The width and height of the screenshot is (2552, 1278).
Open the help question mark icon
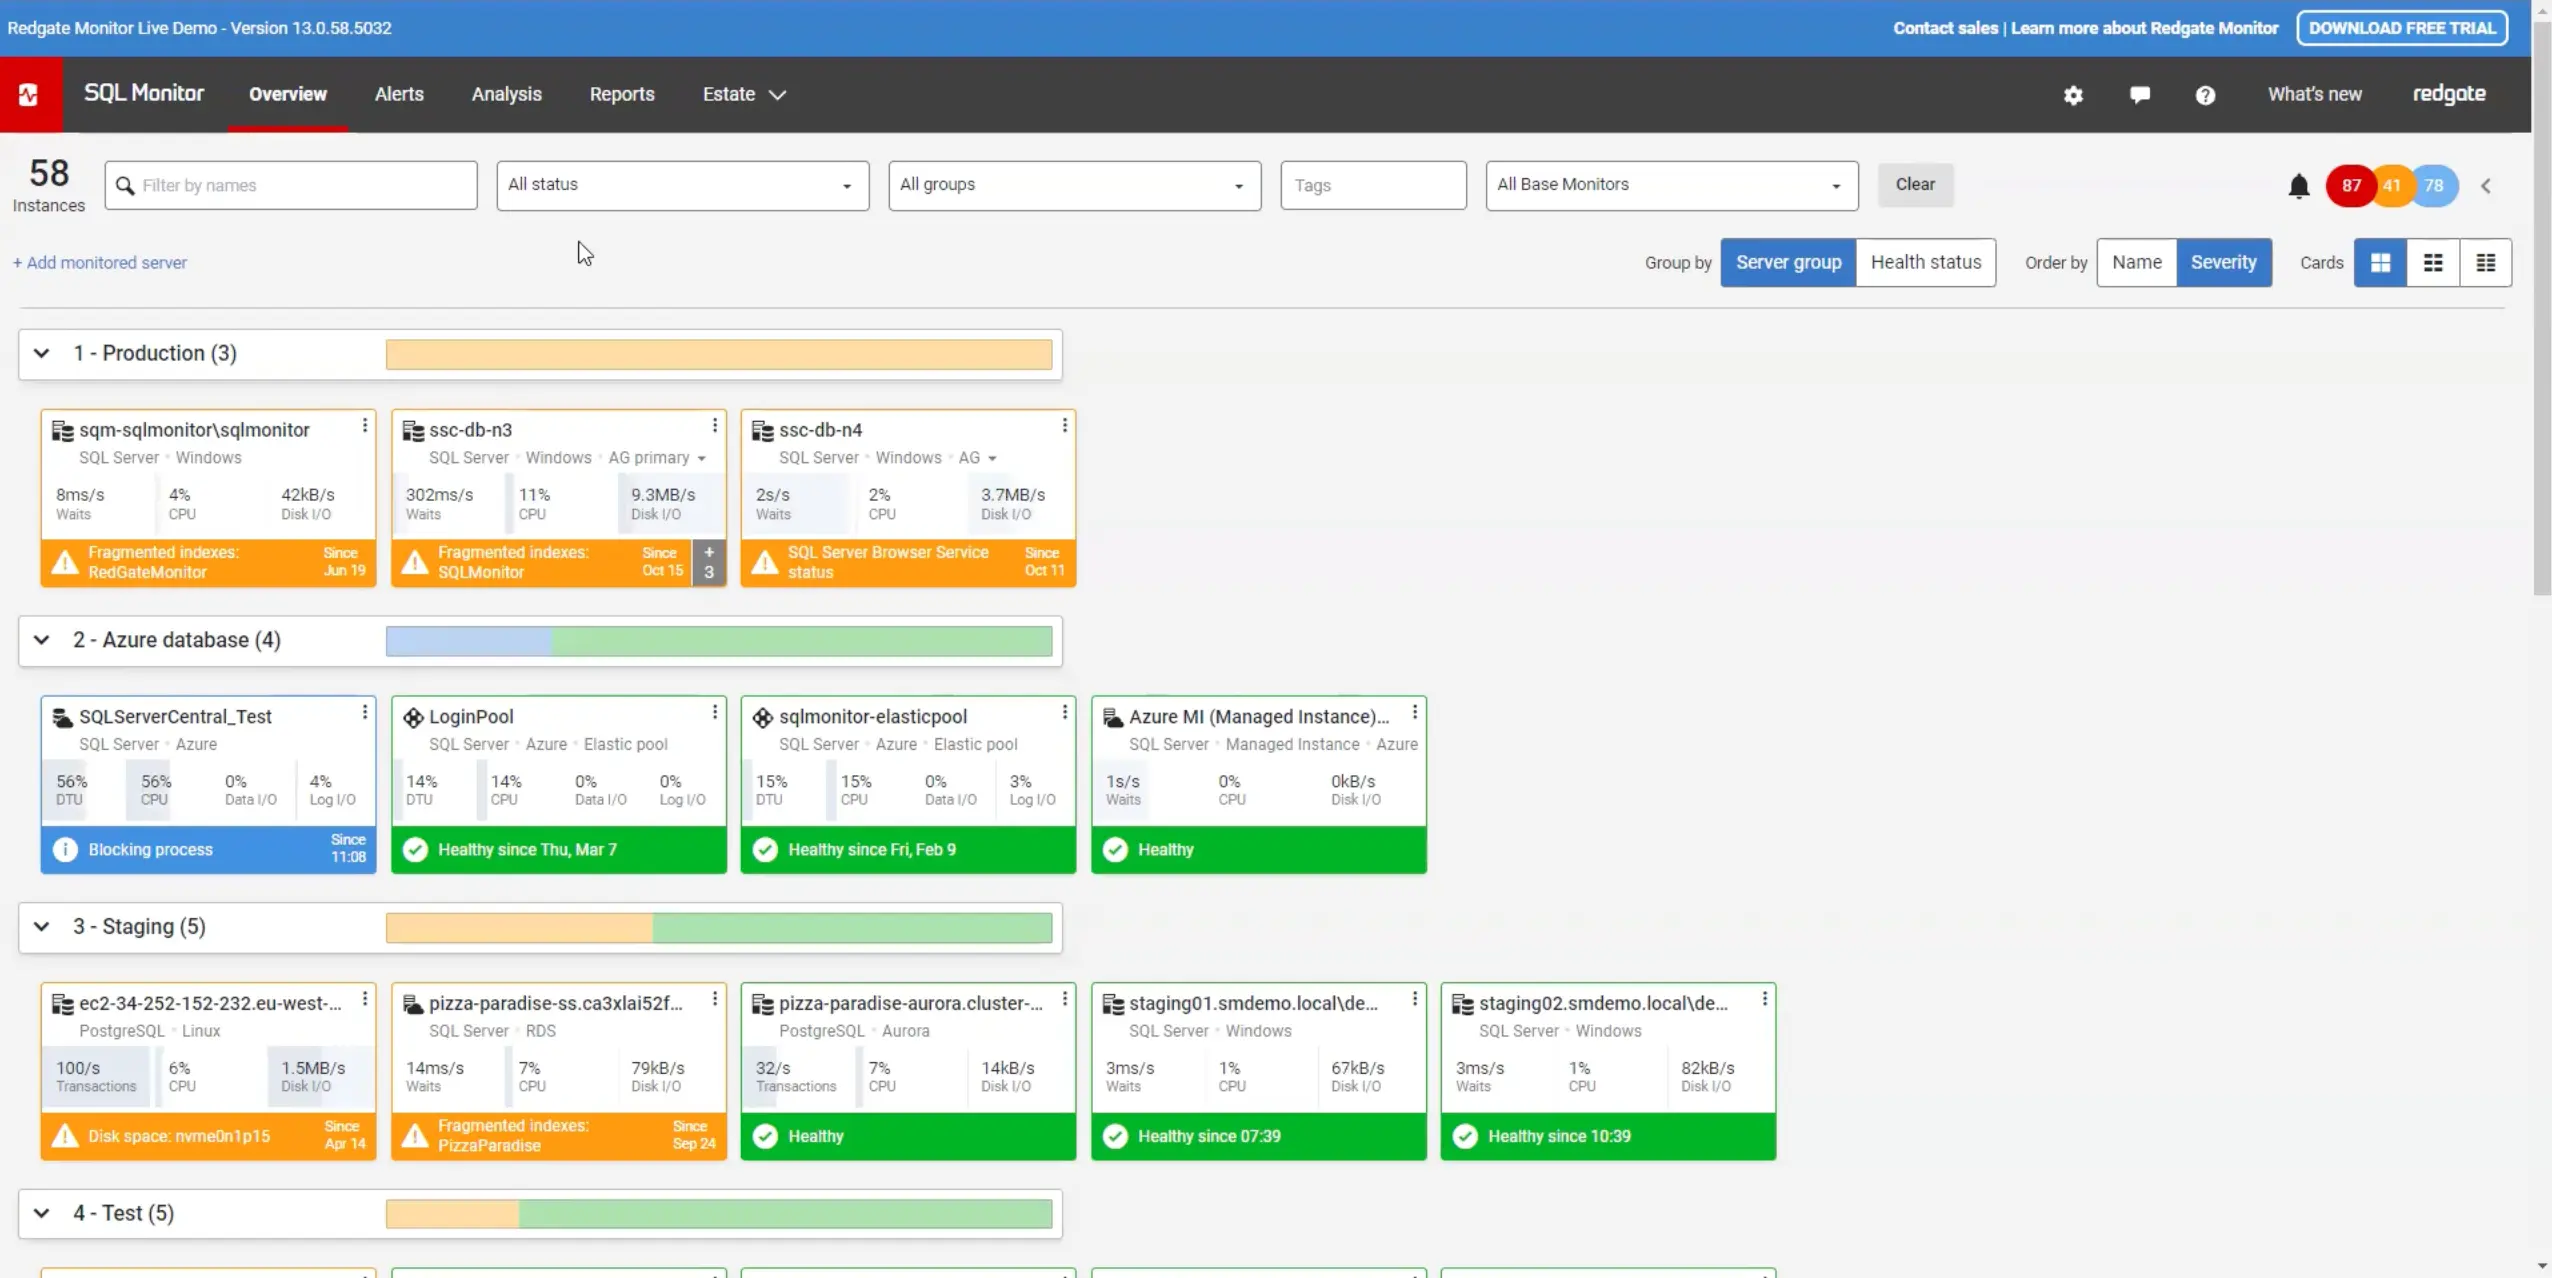(2205, 95)
